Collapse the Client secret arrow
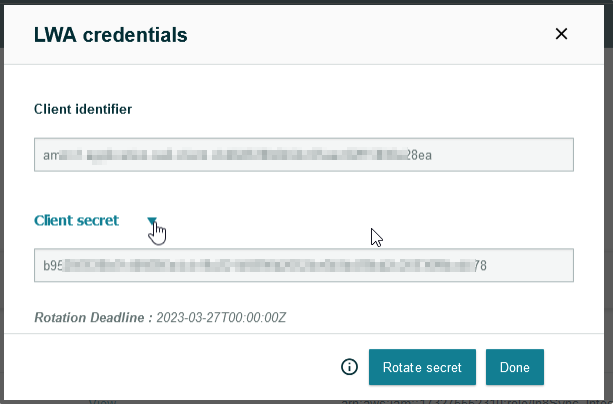616x407 pixels. click(152, 221)
